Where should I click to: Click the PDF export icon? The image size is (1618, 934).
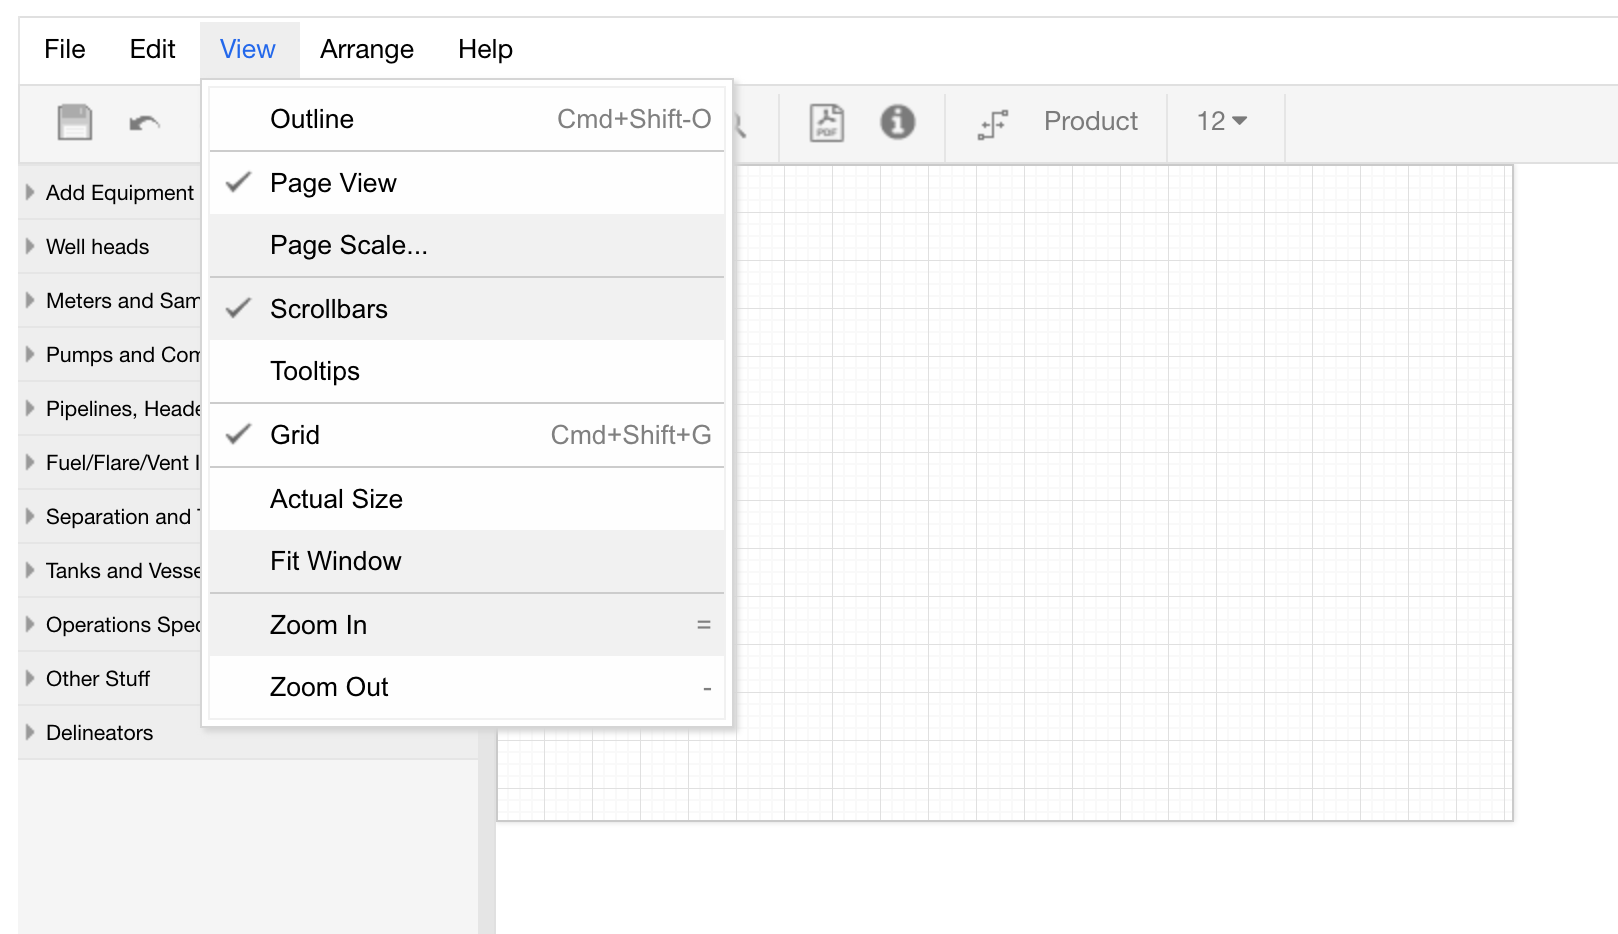[x=826, y=122]
